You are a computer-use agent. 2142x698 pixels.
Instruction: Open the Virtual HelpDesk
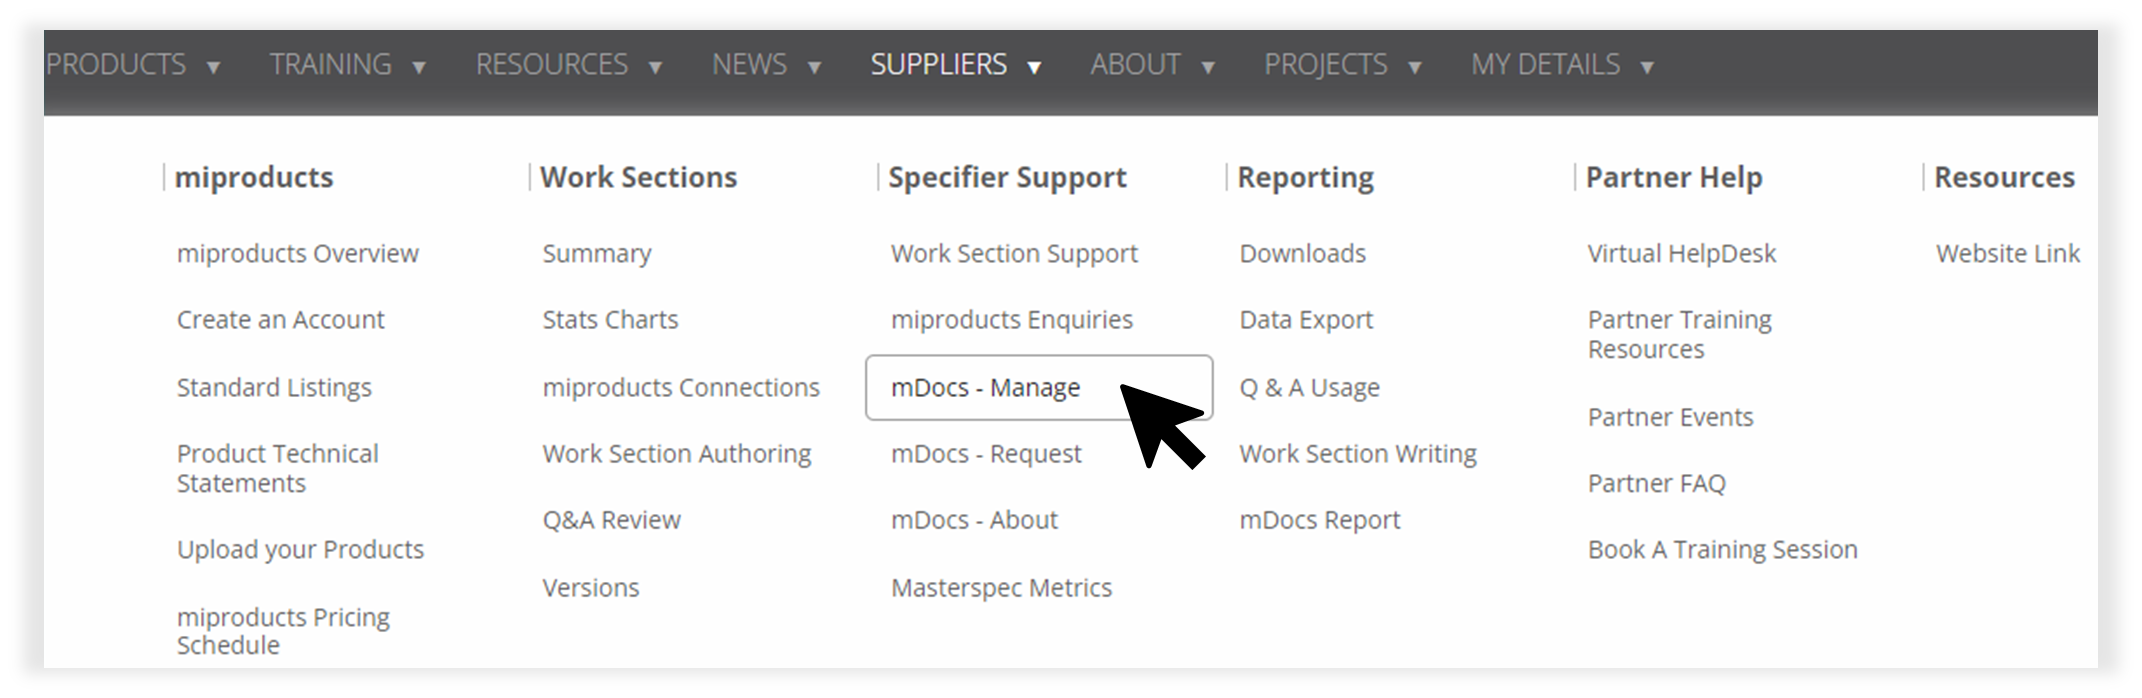(x=1681, y=253)
